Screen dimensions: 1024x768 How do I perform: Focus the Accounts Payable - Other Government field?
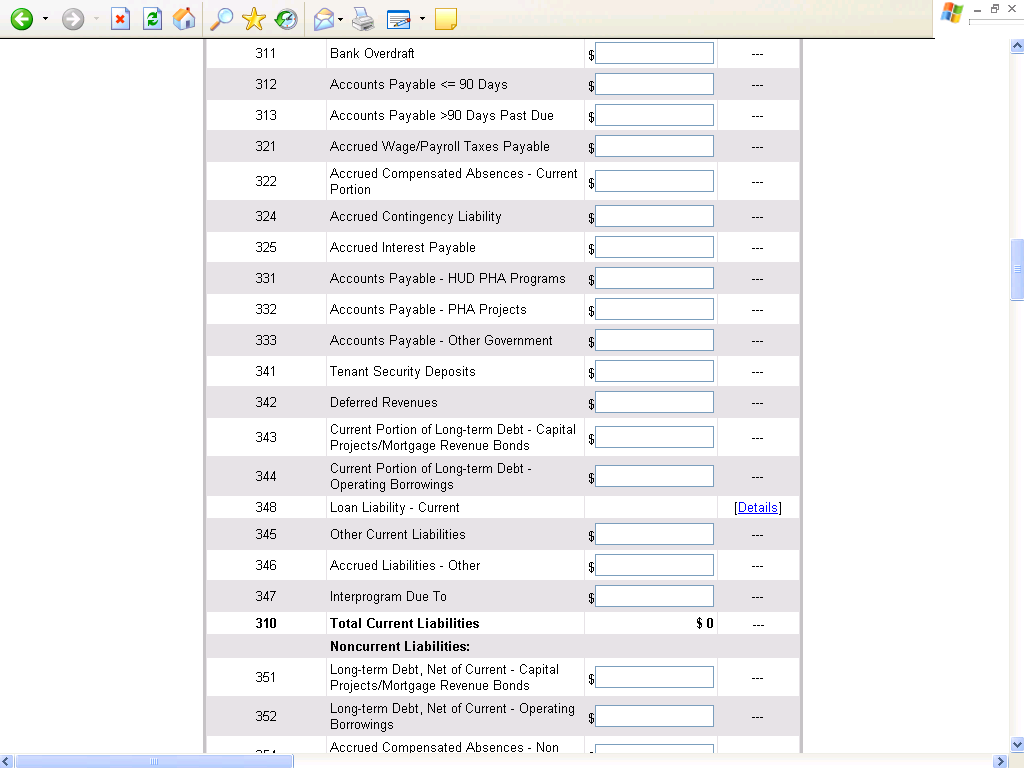point(654,340)
